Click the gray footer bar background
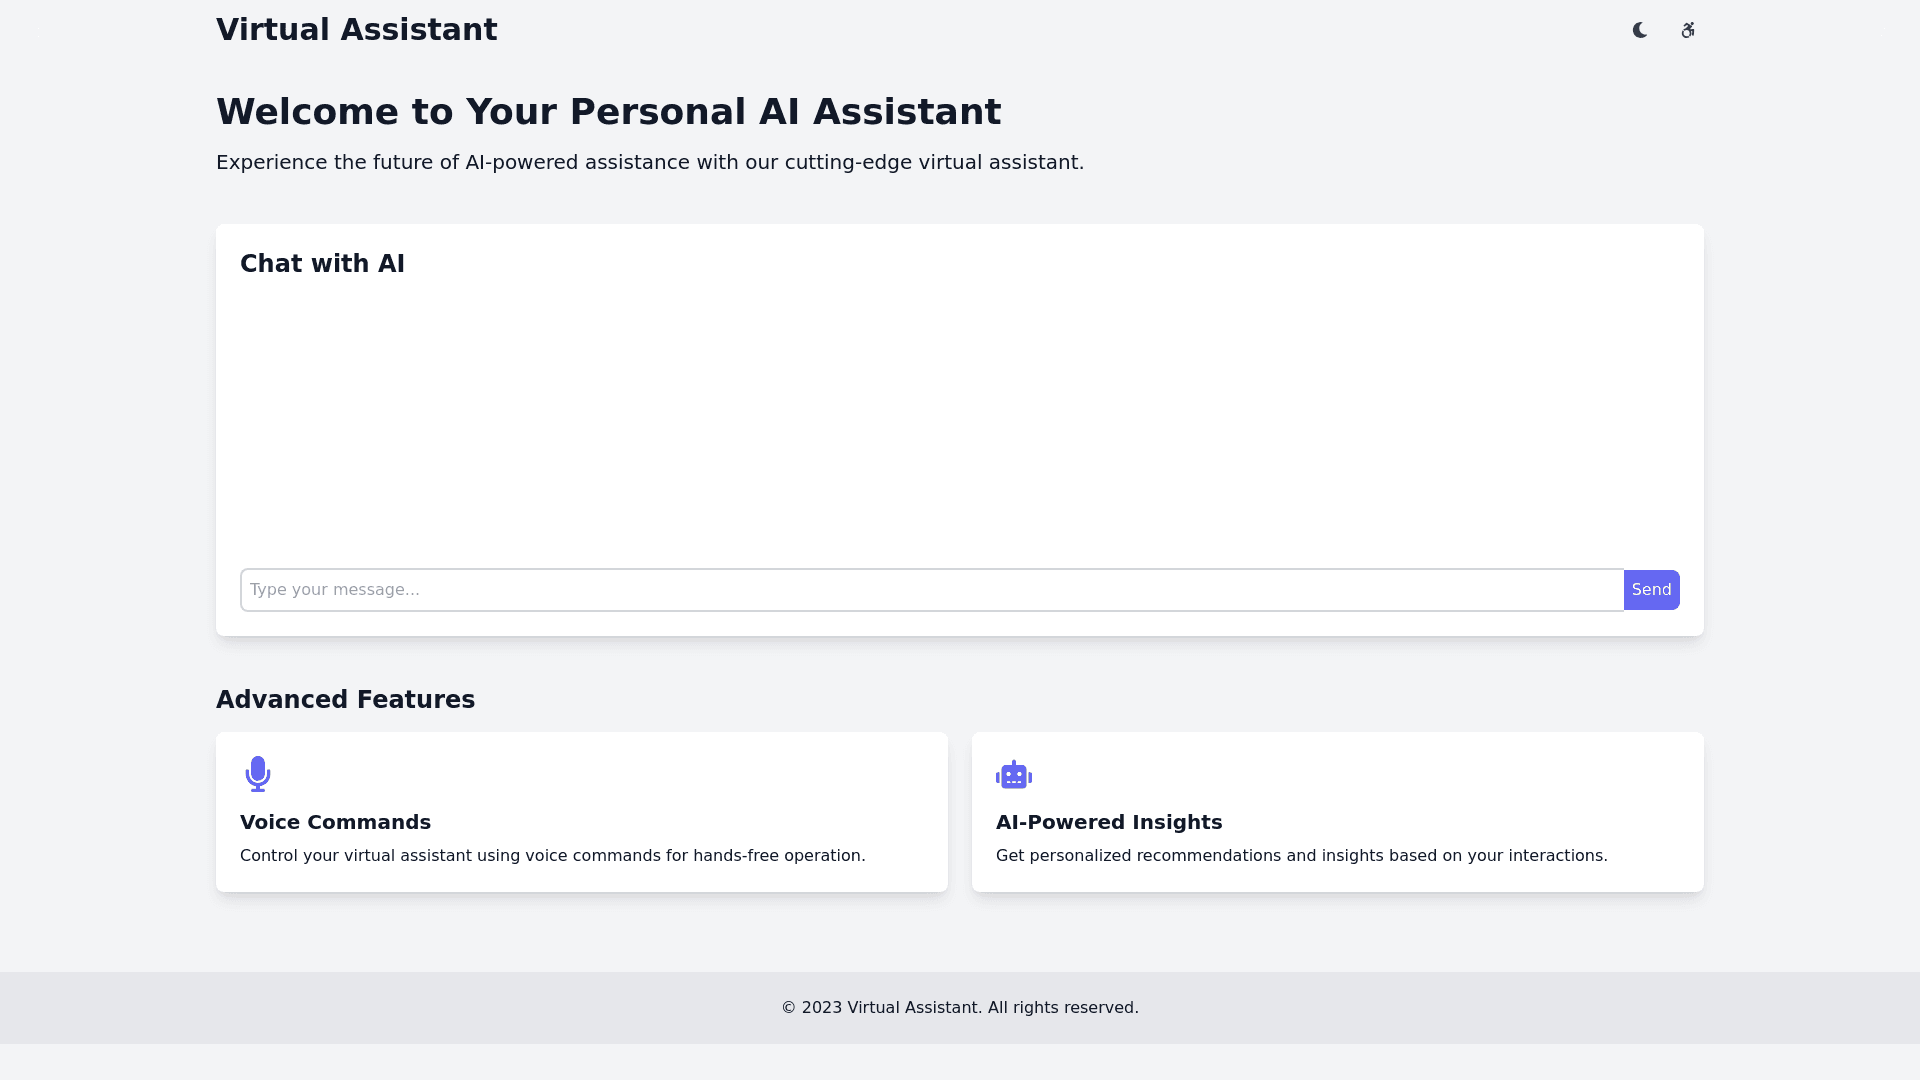1920x1080 pixels. coord(400,1008)
